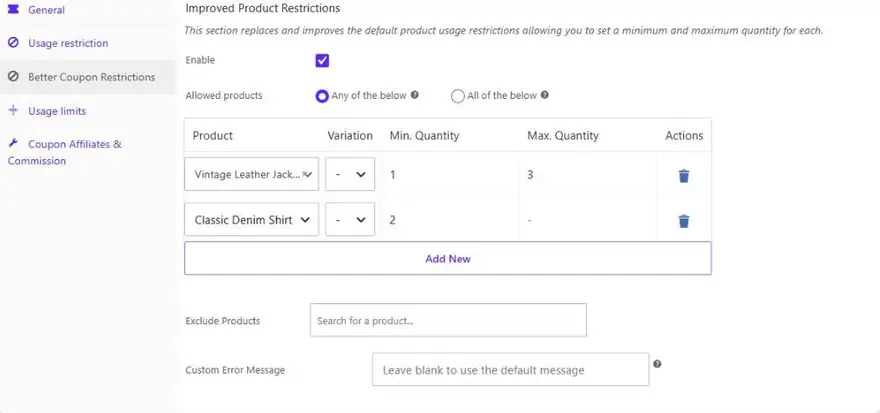Click the Add New button
The width and height of the screenshot is (880, 413).
[448, 258]
